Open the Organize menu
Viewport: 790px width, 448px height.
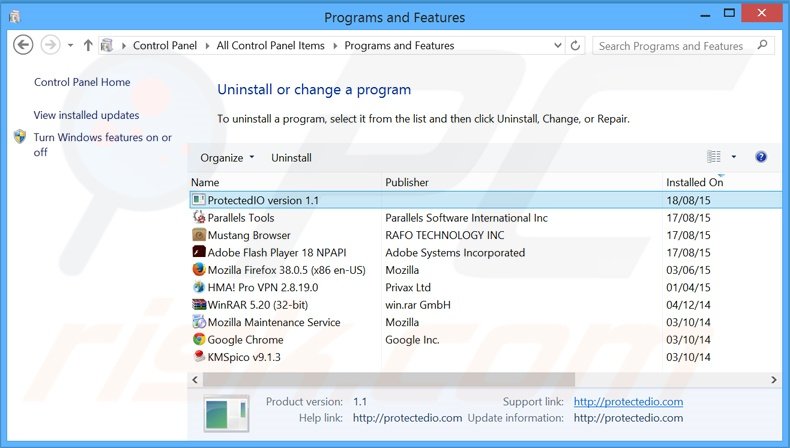coord(227,158)
